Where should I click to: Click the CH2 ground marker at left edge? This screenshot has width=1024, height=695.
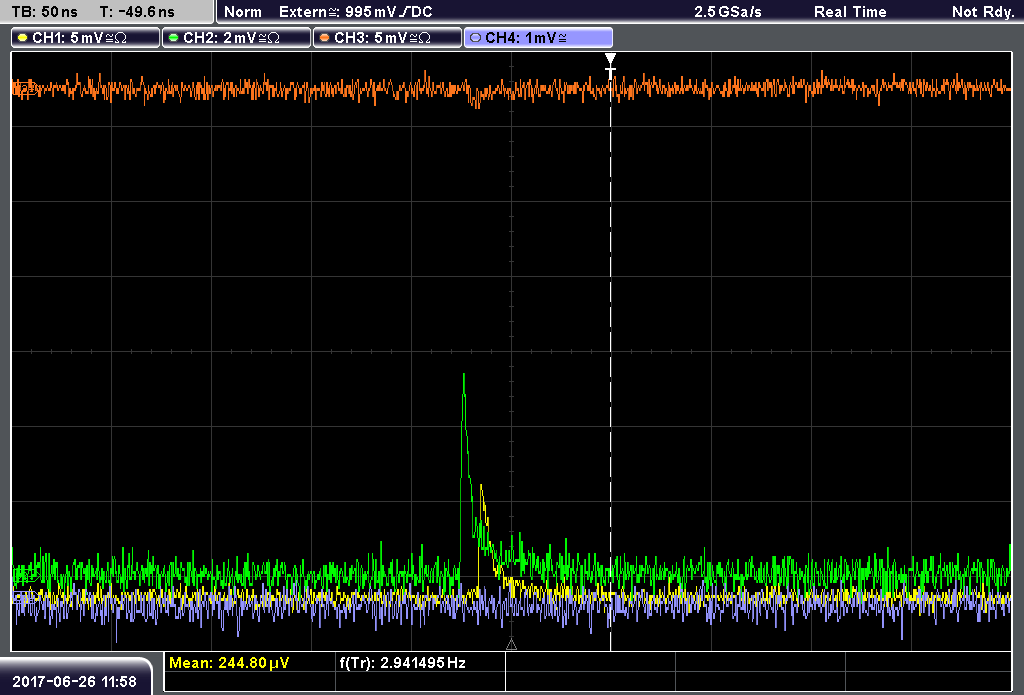point(25,575)
